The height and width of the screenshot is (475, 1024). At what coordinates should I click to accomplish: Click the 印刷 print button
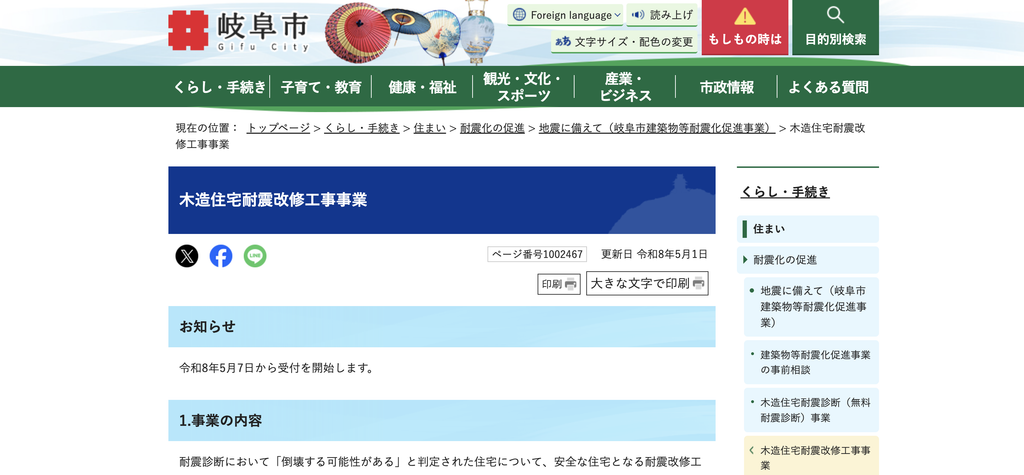(559, 284)
